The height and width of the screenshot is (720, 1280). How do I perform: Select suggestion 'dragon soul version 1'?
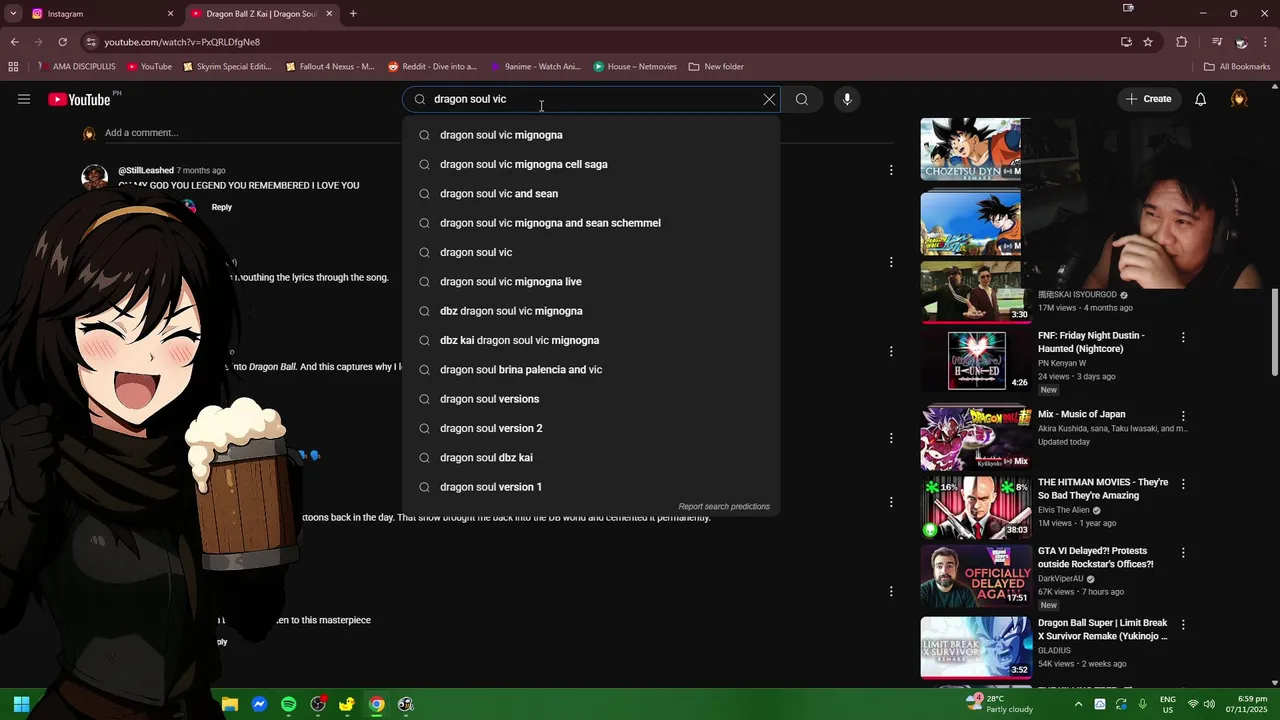tap(591, 487)
